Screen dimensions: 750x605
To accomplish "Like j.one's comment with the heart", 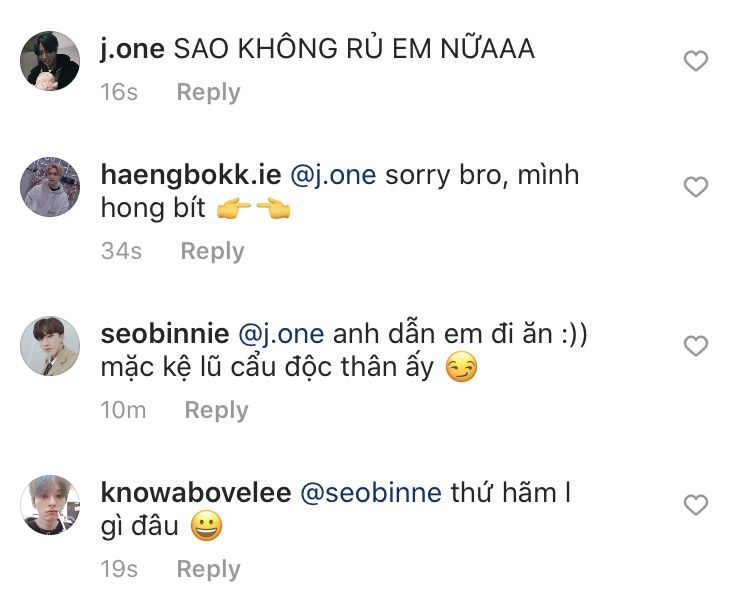I will pyautogui.click(x=695, y=62).
